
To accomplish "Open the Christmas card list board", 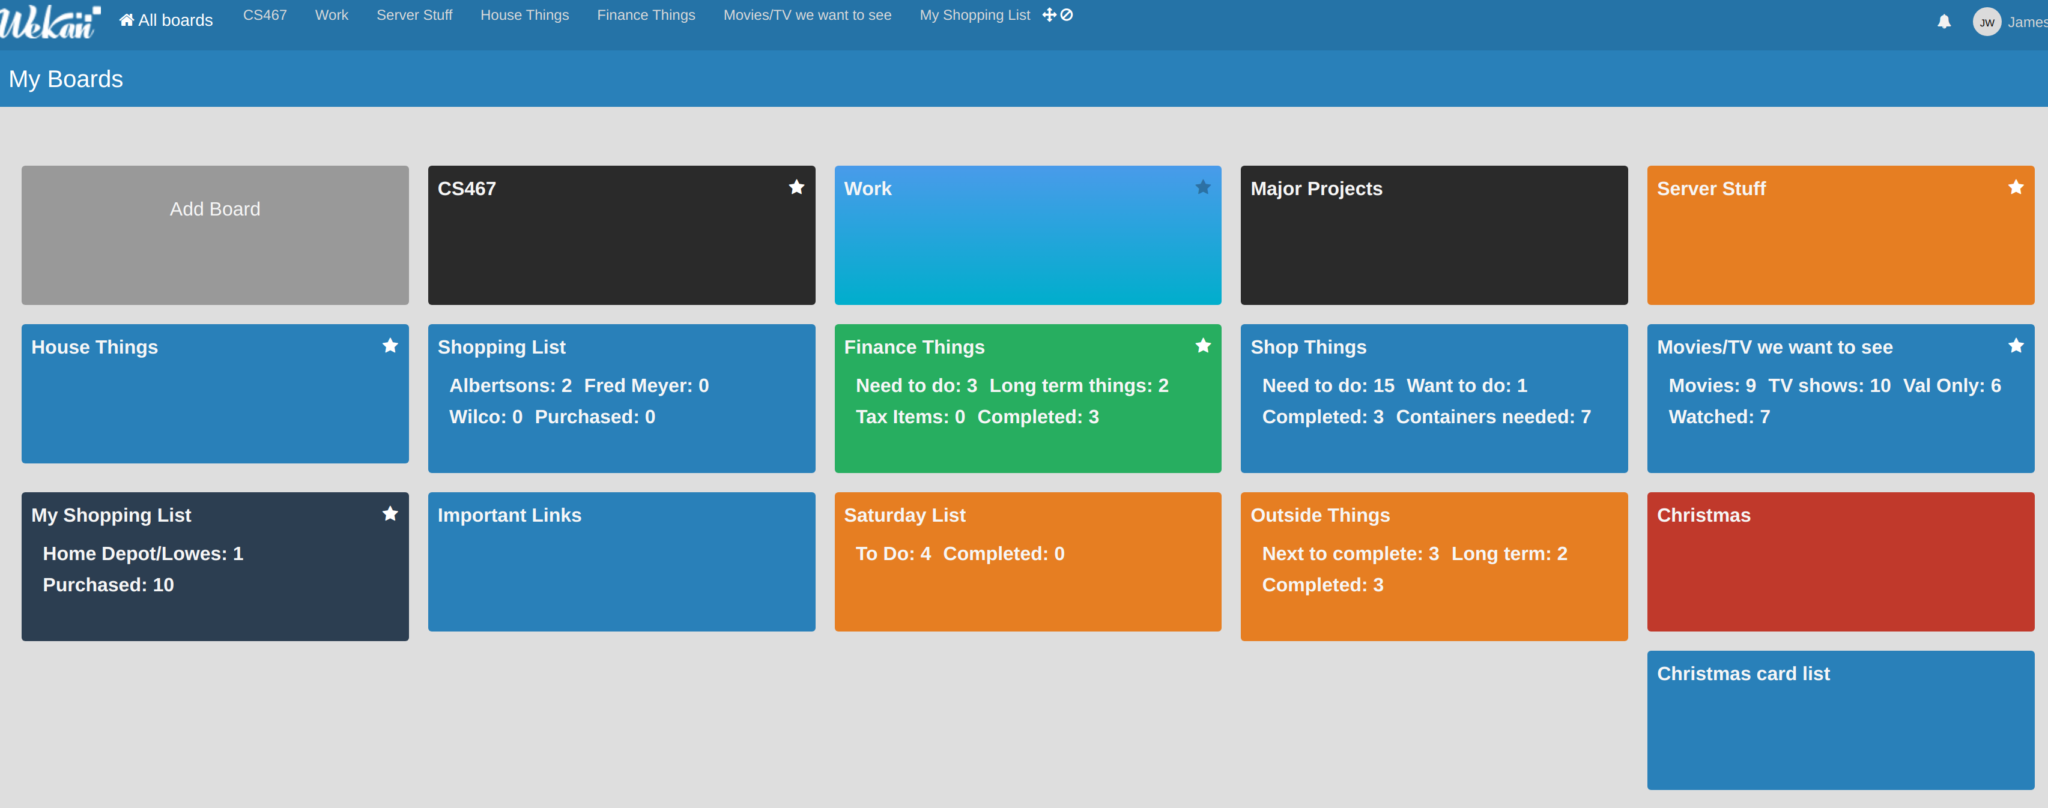I will click(x=1841, y=720).
